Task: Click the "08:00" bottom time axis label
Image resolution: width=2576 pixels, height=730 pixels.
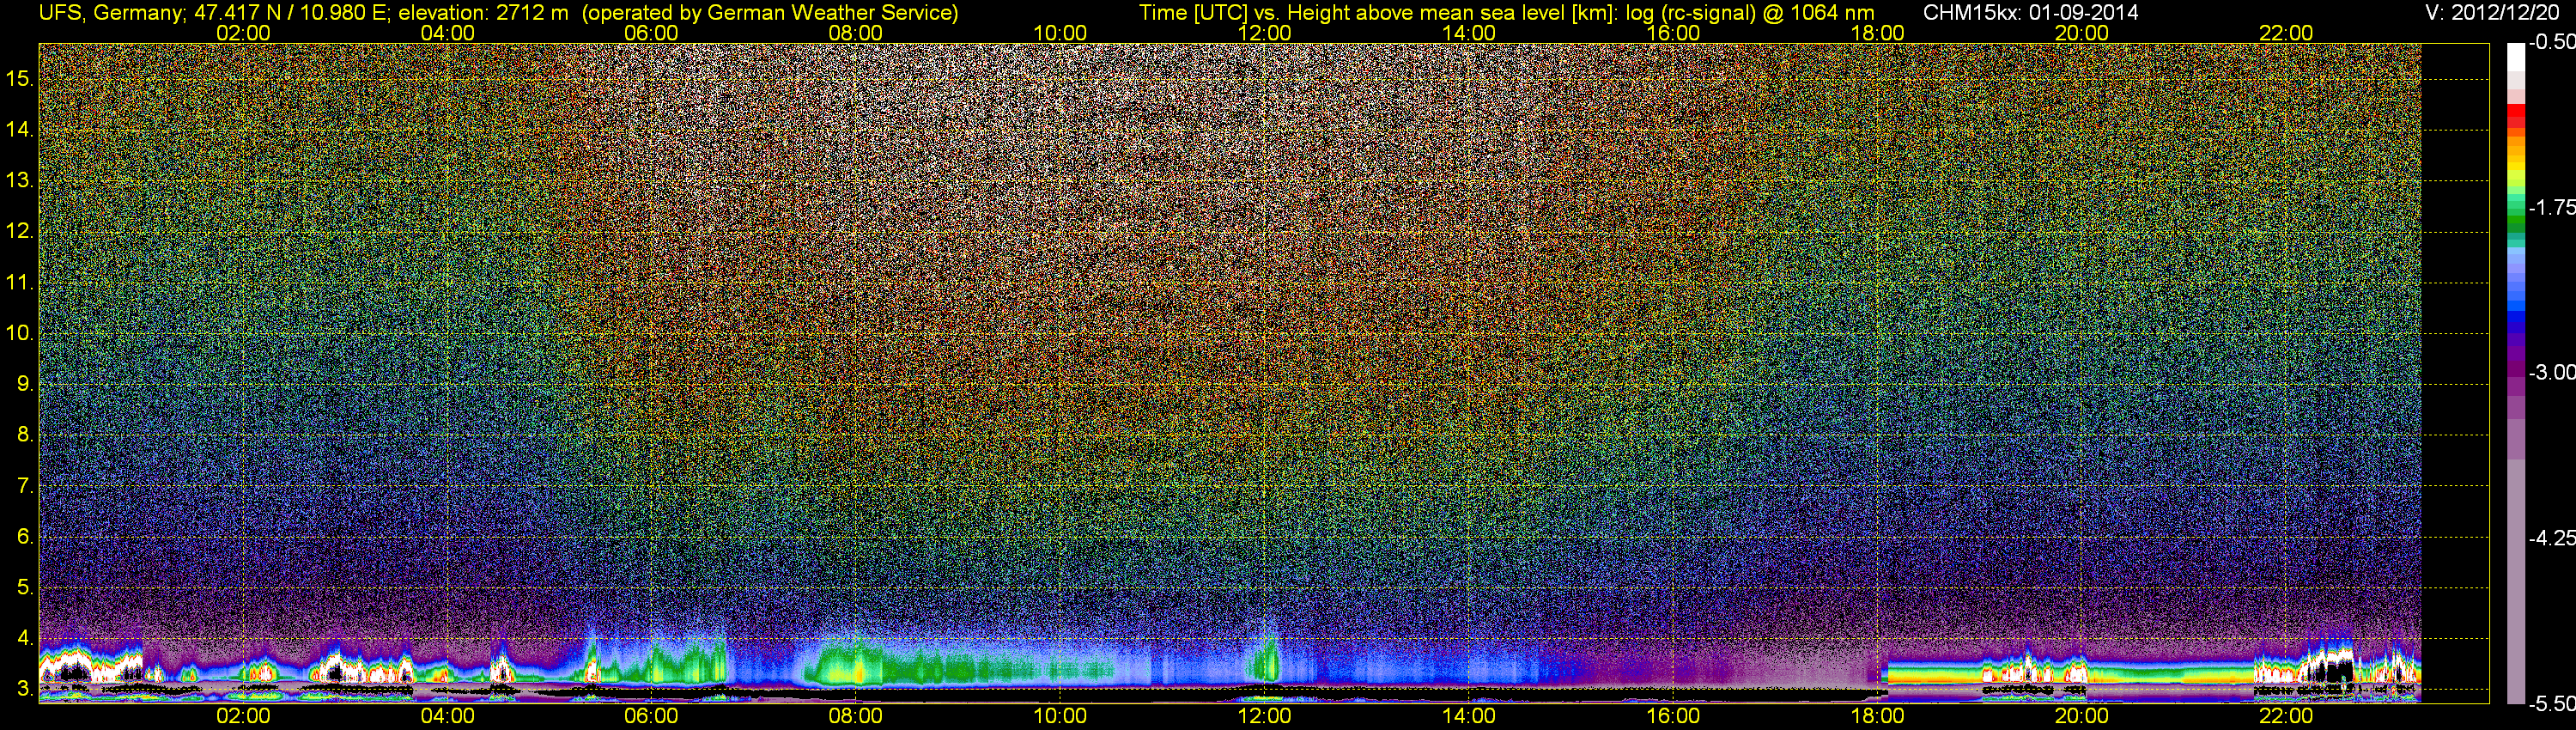Action: coord(856,716)
